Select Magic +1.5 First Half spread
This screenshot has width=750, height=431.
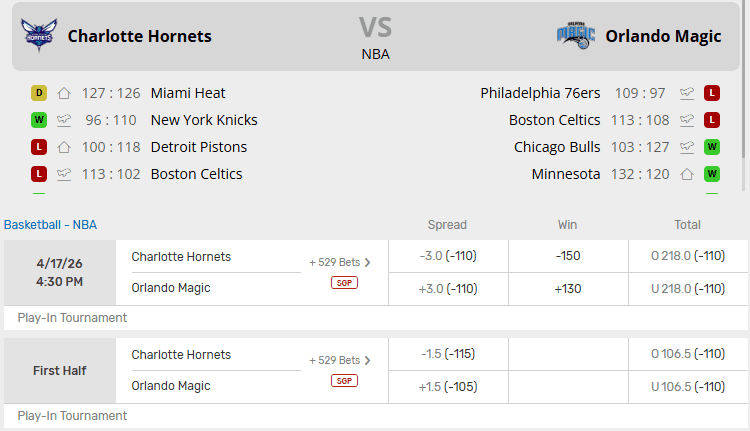pyautogui.click(x=447, y=387)
